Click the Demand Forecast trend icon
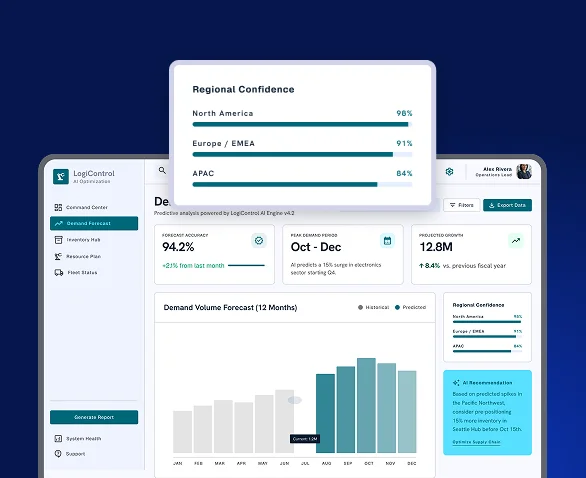586x478 pixels. (x=59, y=223)
